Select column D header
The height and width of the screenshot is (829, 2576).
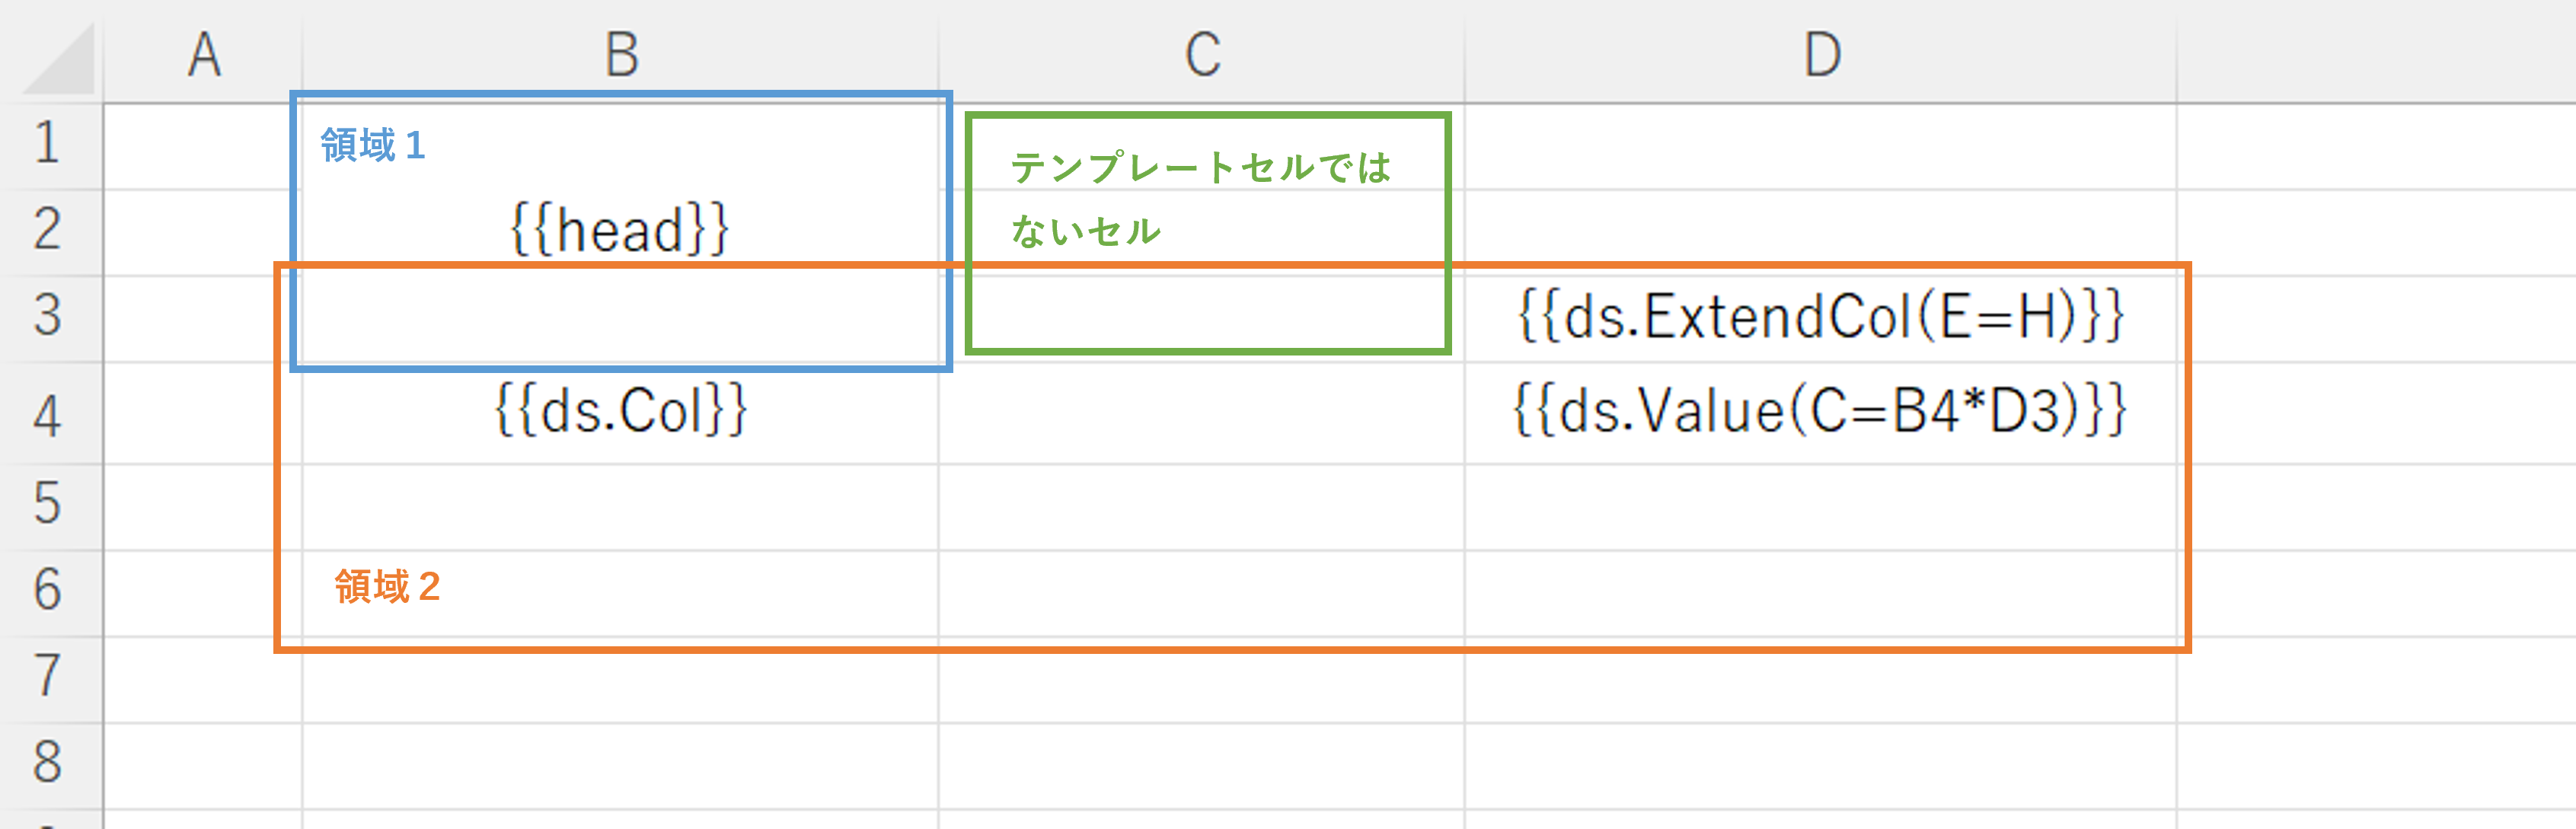tap(1821, 53)
